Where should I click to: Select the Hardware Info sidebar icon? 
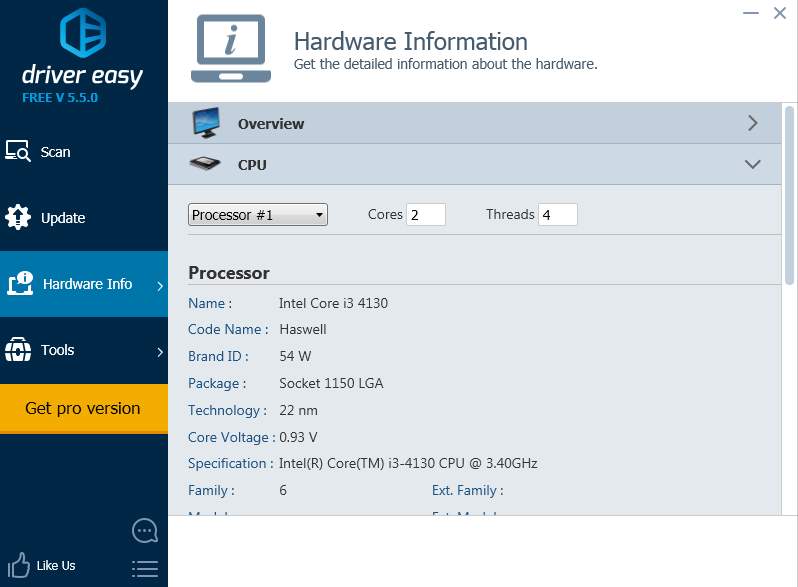[20, 284]
